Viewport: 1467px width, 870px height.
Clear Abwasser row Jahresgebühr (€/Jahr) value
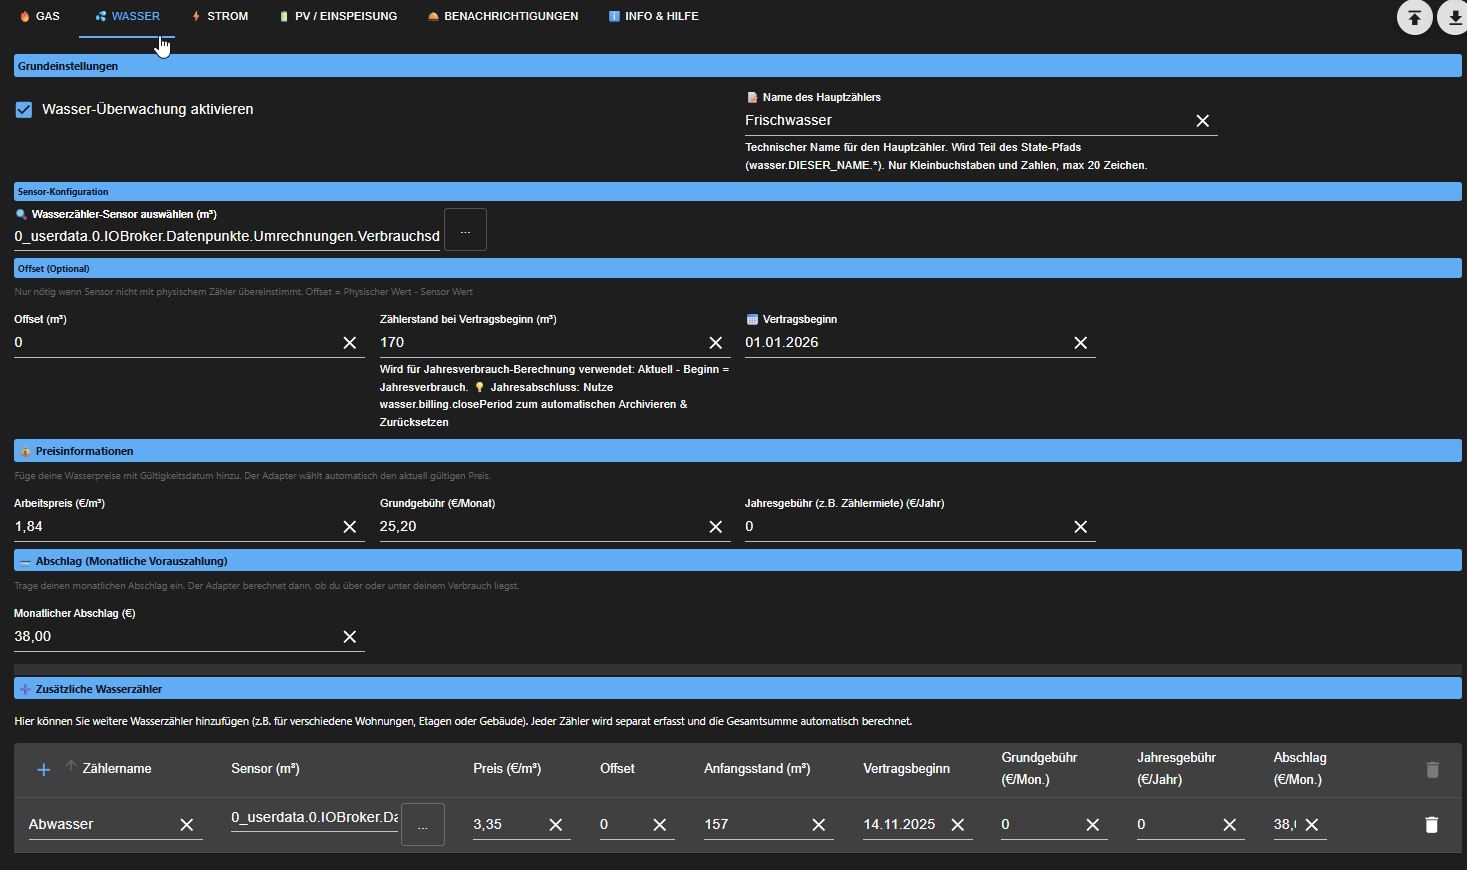pos(1230,825)
